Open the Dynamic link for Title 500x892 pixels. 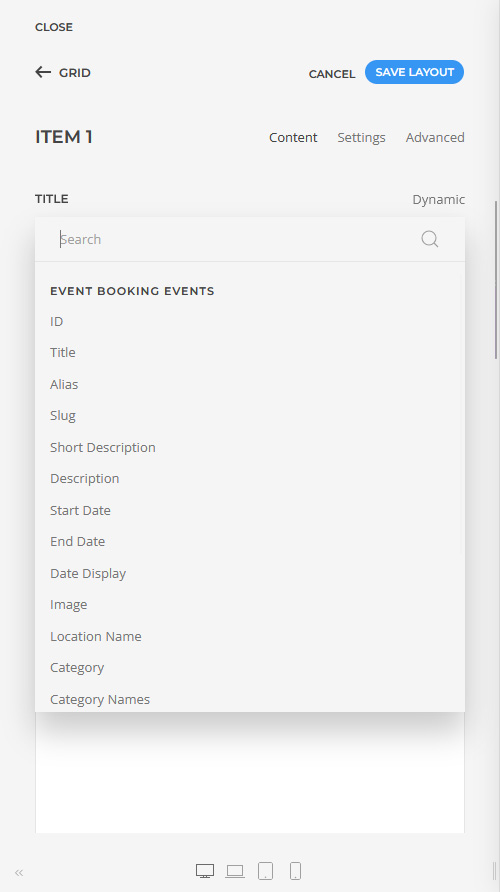click(x=439, y=200)
